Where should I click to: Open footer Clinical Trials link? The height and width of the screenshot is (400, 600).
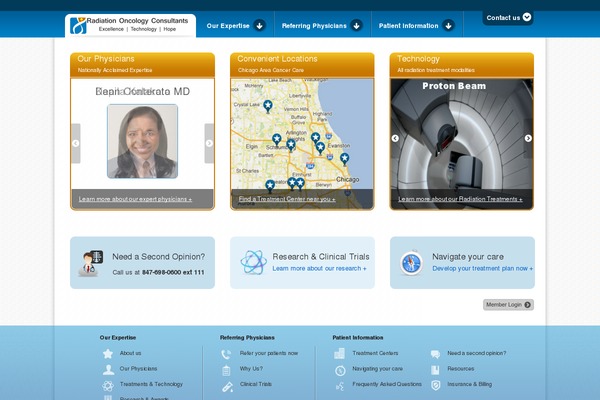pos(256,384)
